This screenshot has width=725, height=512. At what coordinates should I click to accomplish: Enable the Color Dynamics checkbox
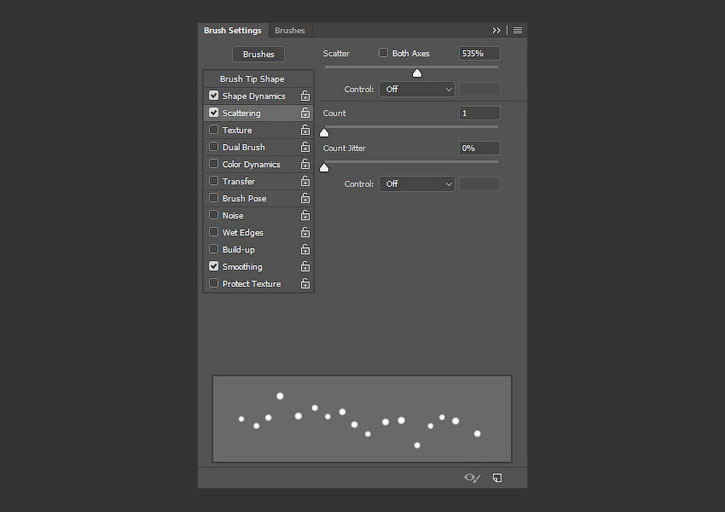click(214, 164)
